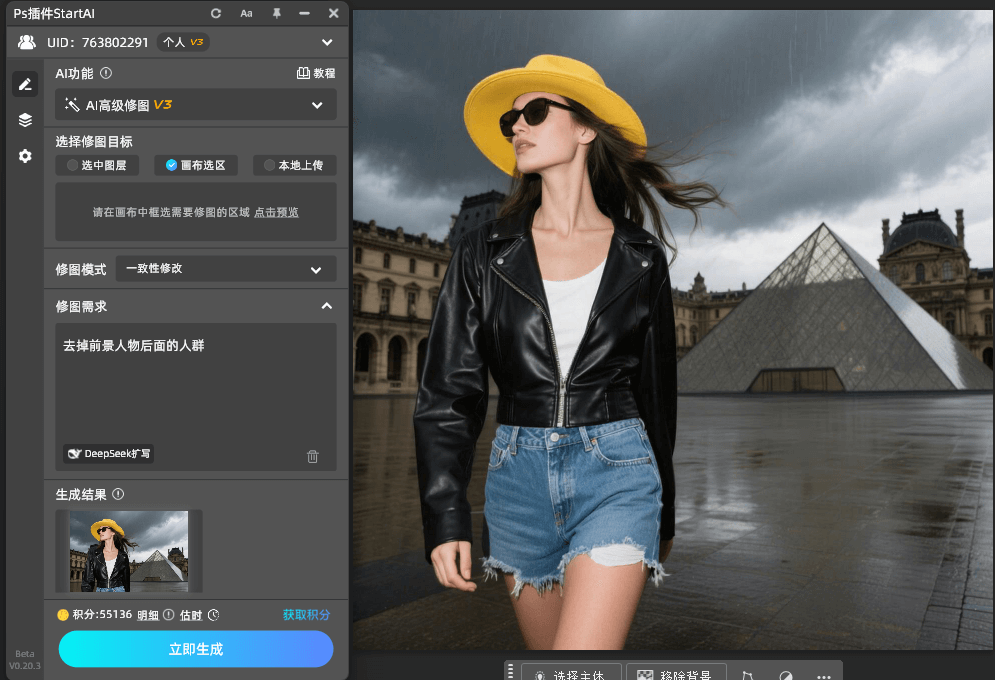The height and width of the screenshot is (680, 995).
Task: Open settings gear in plugin sidebar
Action: point(25,156)
